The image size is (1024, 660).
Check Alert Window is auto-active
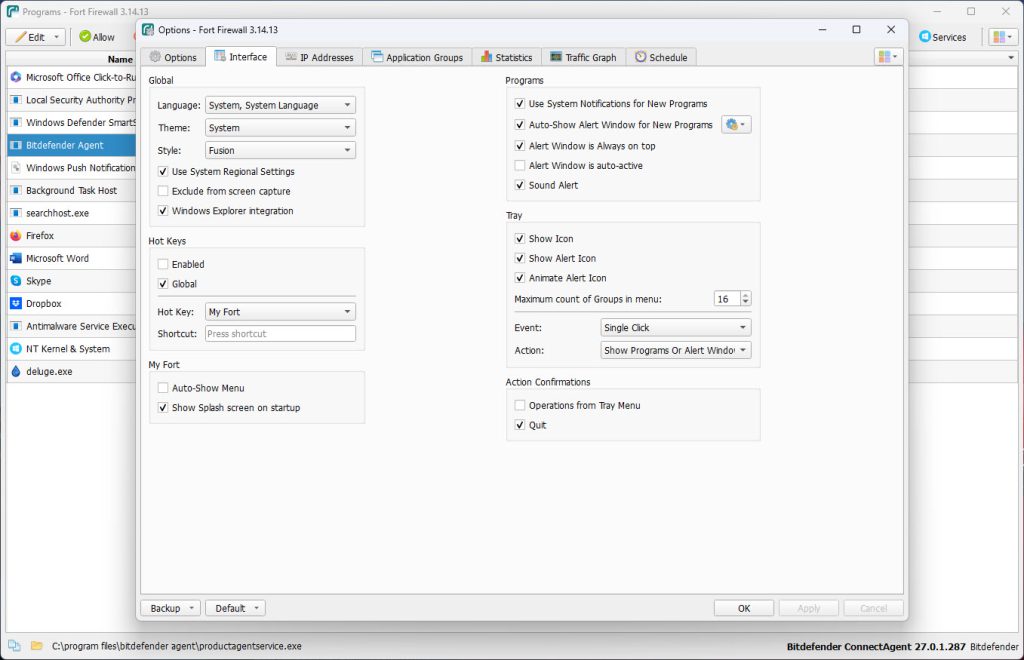(520, 165)
